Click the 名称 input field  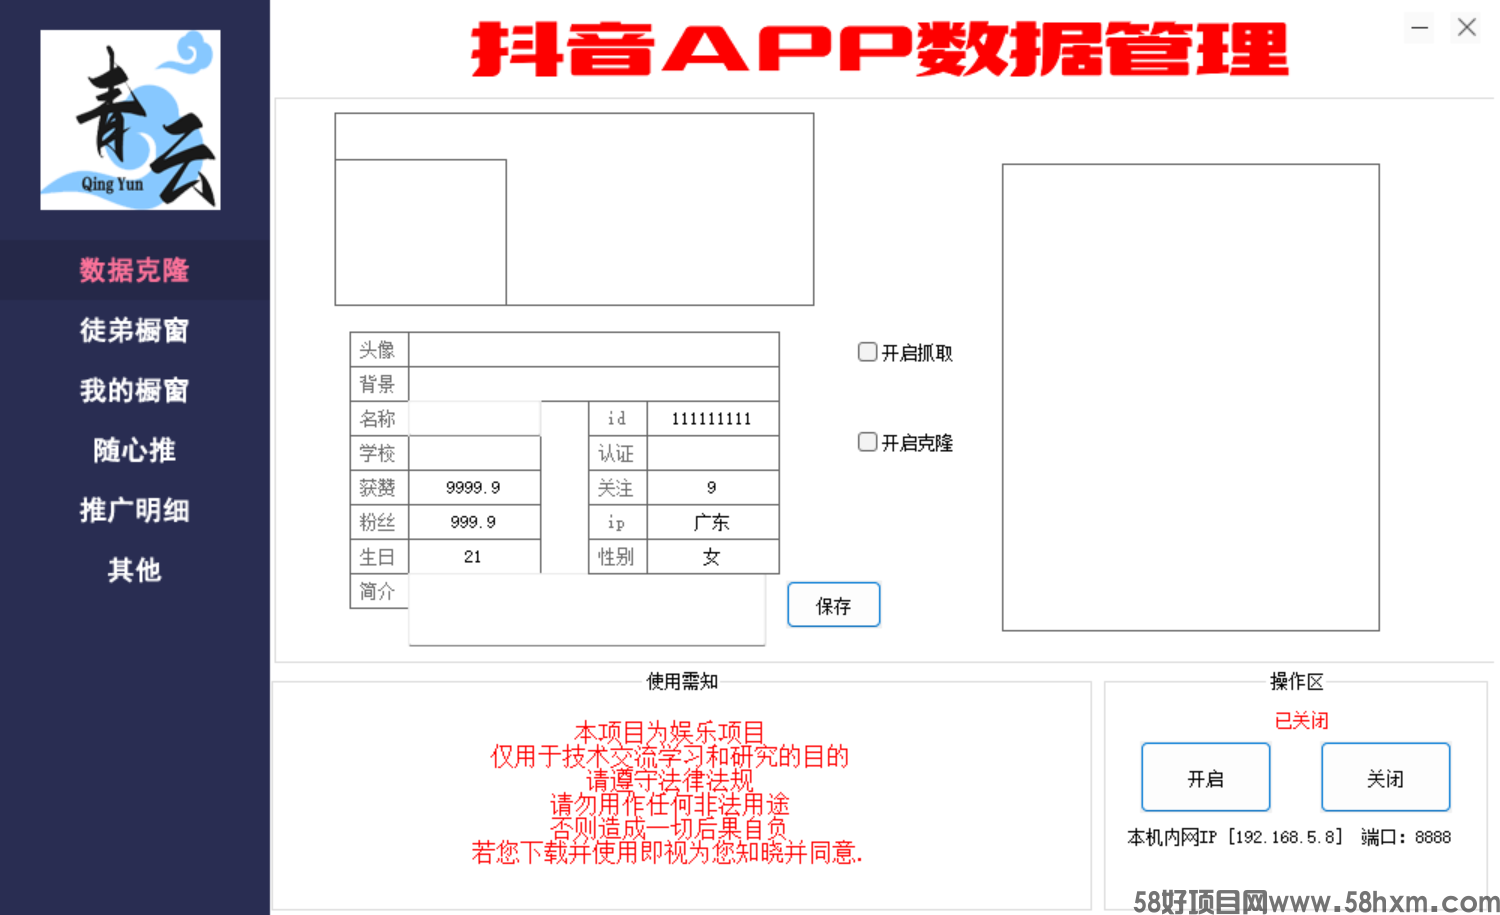(x=475, y=418)
